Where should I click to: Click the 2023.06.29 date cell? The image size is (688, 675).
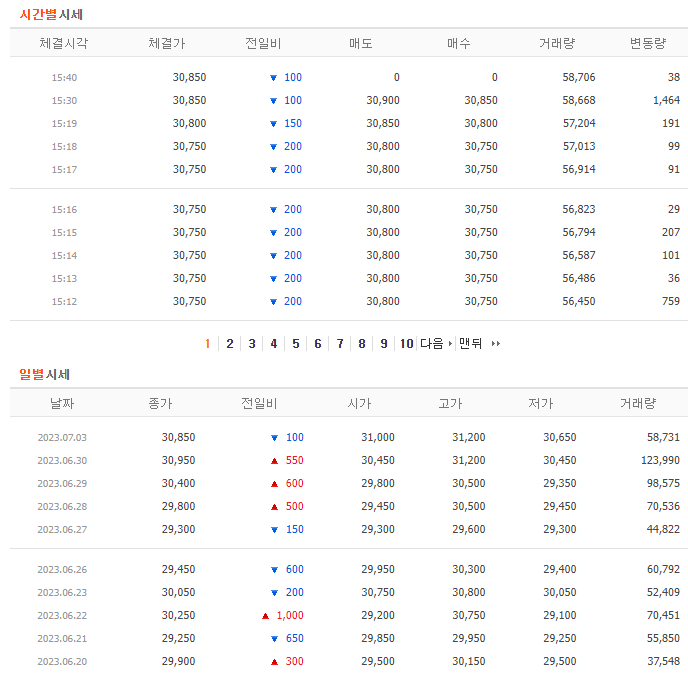click(x=62, y=483)
